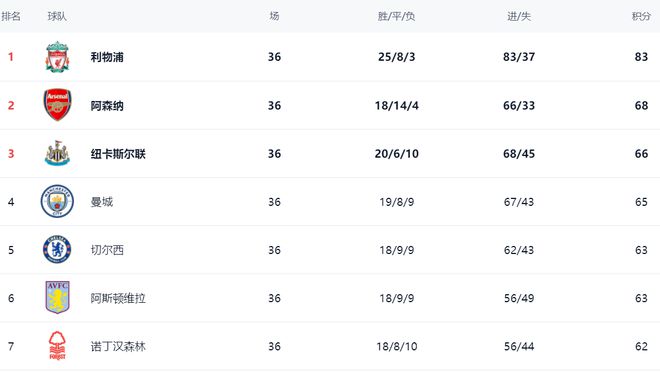The width and height of the screenshot is (660, 375).
Task: Click the 进/失 column header
Action: pos(519,16)
